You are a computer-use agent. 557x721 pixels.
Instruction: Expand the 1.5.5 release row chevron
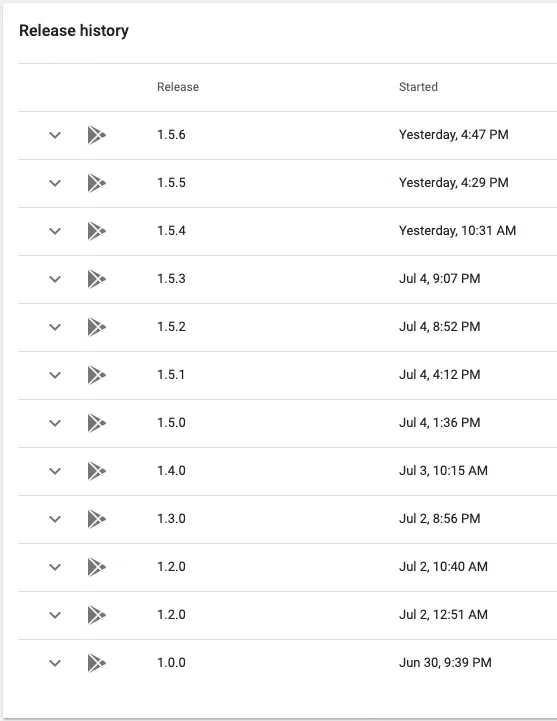click(55, 183)
